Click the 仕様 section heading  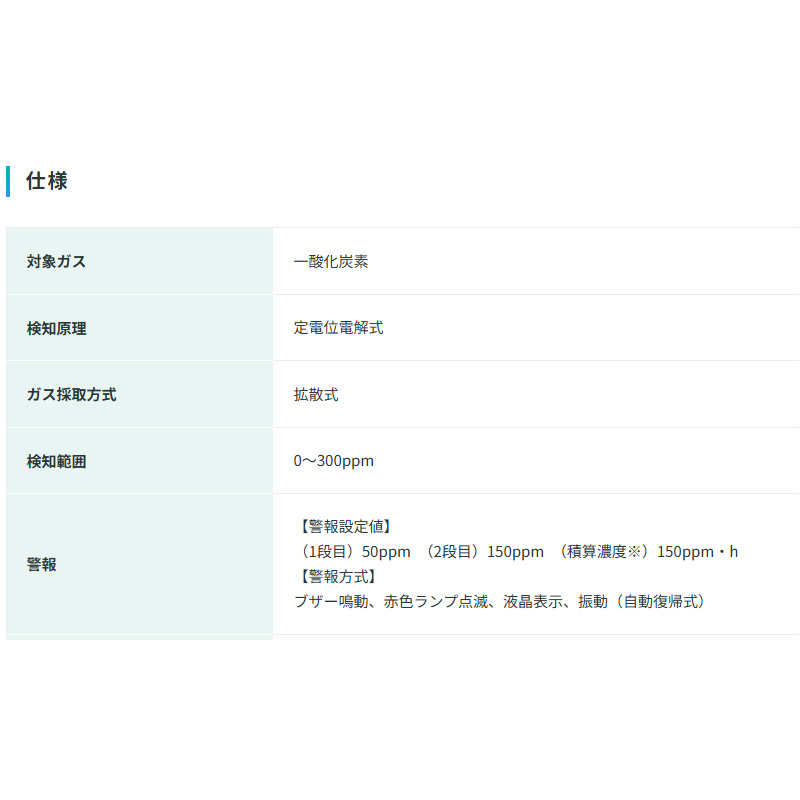coord(46,181)
